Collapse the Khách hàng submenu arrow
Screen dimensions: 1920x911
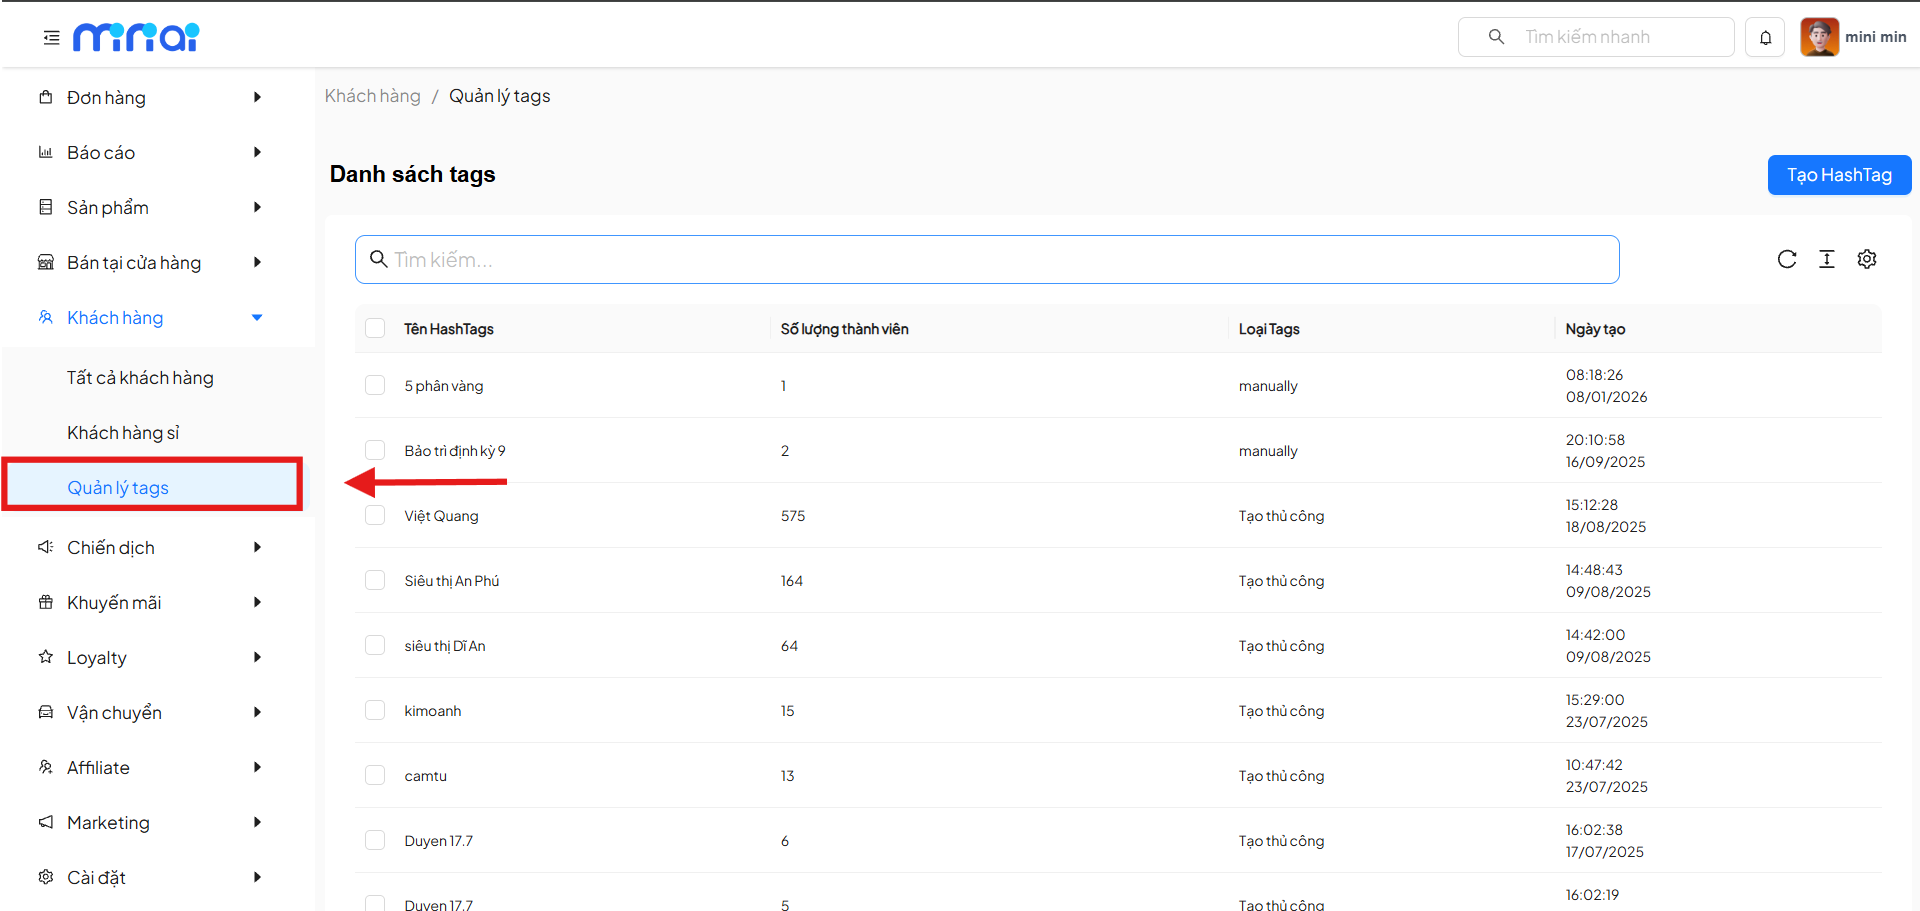tap(257, 318)
